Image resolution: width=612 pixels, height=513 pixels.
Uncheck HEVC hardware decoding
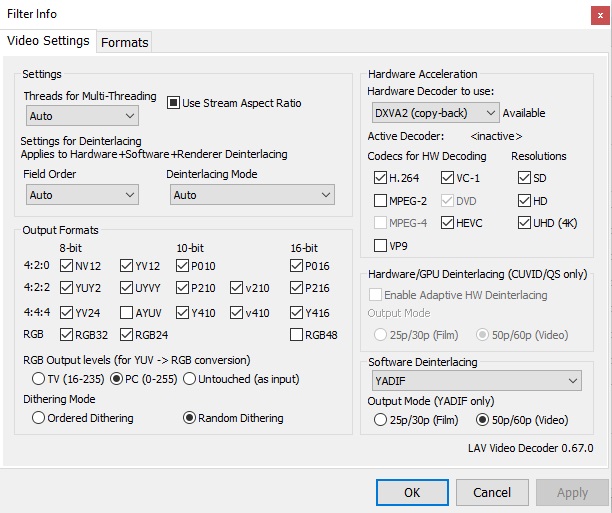446,223
